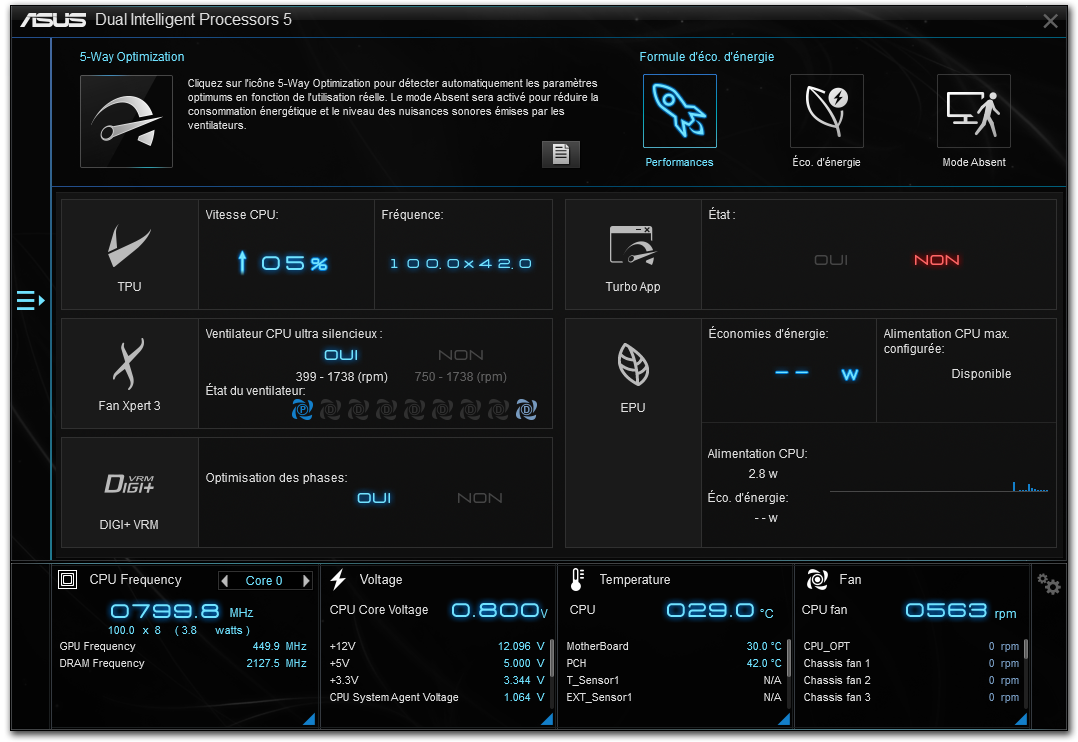This screenshot has width=1078, height=742.
Task: Open the TPU panel
Action: click(130, 254)
